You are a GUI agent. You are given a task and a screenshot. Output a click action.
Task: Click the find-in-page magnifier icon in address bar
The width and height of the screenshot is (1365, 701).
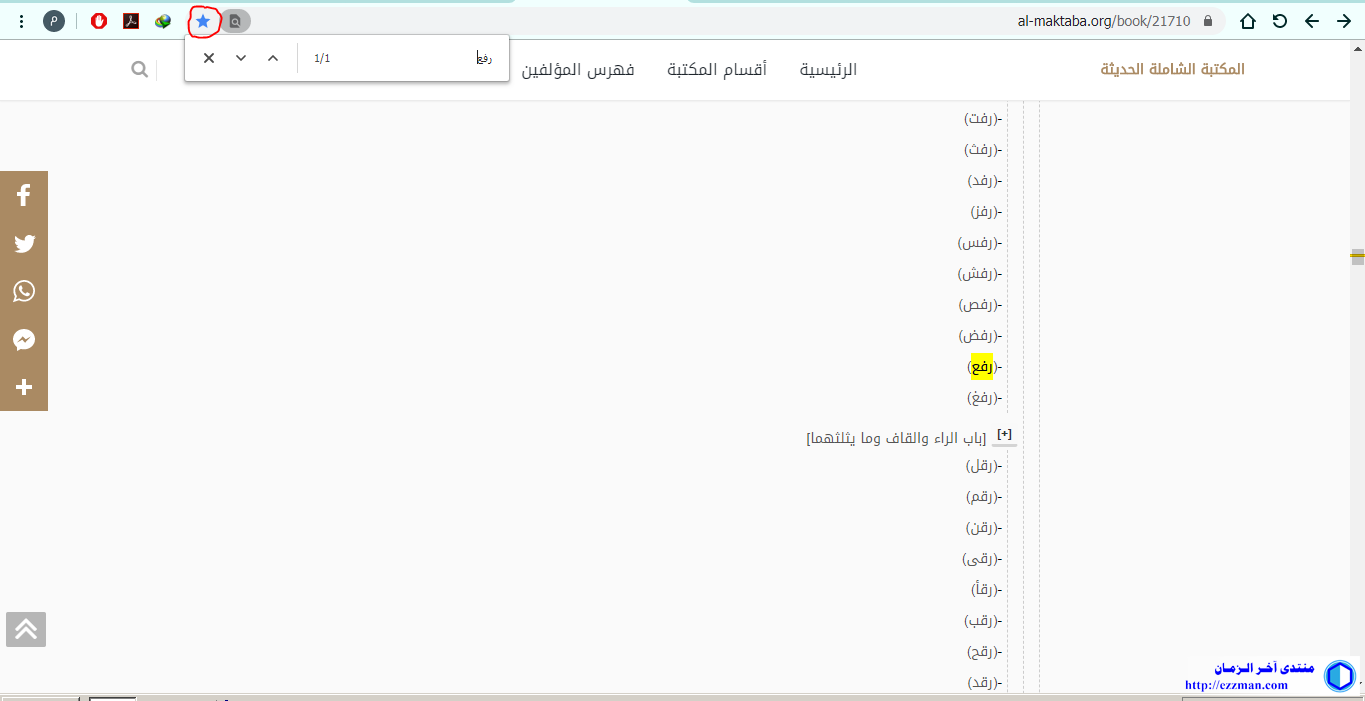pos(235,21)
